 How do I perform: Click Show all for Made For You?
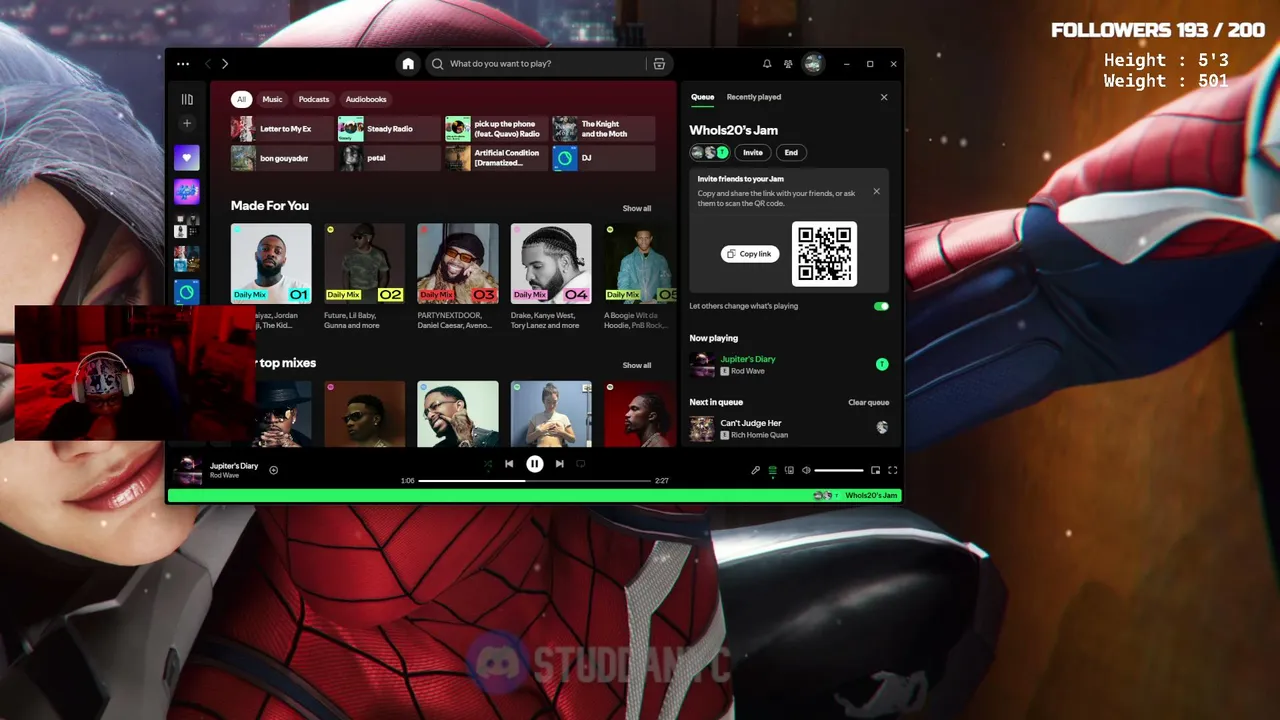click(637, 208)
